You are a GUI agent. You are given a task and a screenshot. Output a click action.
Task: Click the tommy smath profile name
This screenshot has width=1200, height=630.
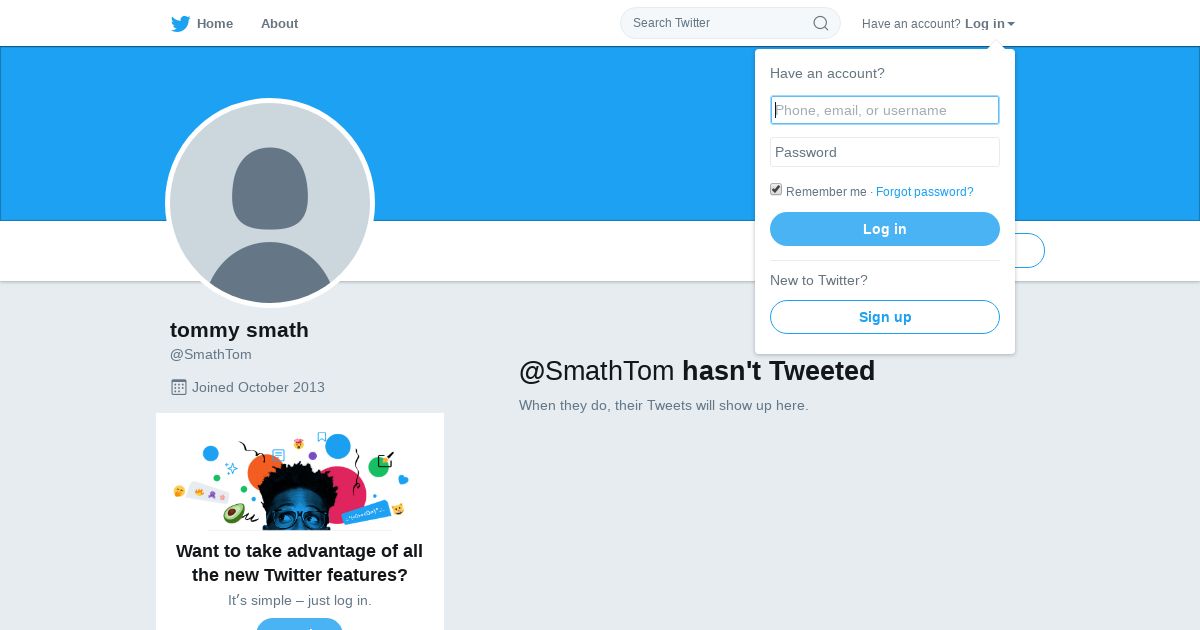[239, 330]
